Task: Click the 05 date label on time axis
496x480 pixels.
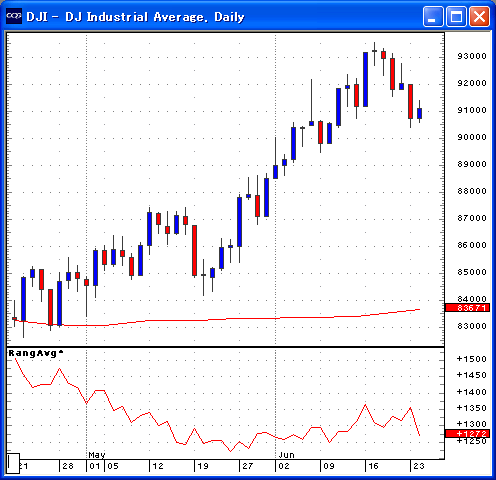Action: (113, 466)
